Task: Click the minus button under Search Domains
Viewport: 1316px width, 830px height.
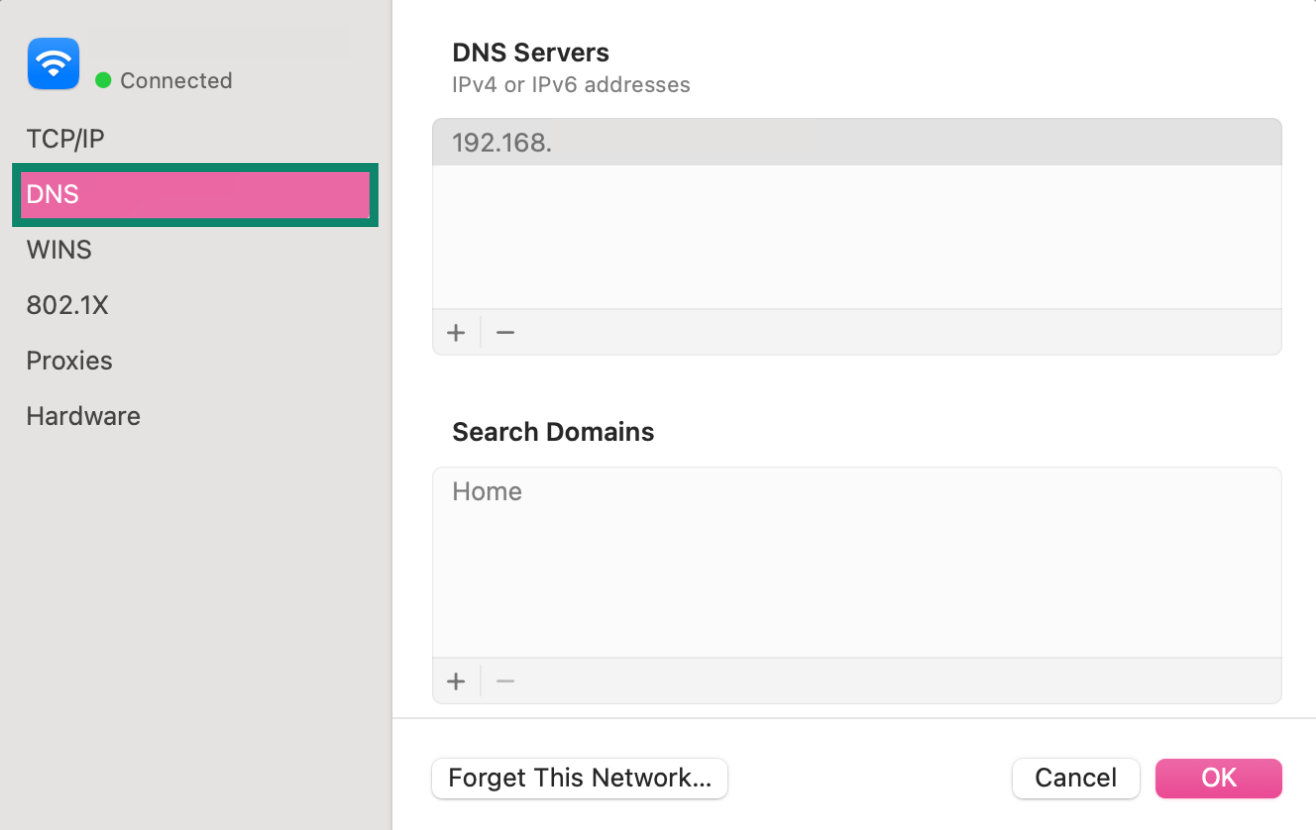Action: click(x=504, y=680)
